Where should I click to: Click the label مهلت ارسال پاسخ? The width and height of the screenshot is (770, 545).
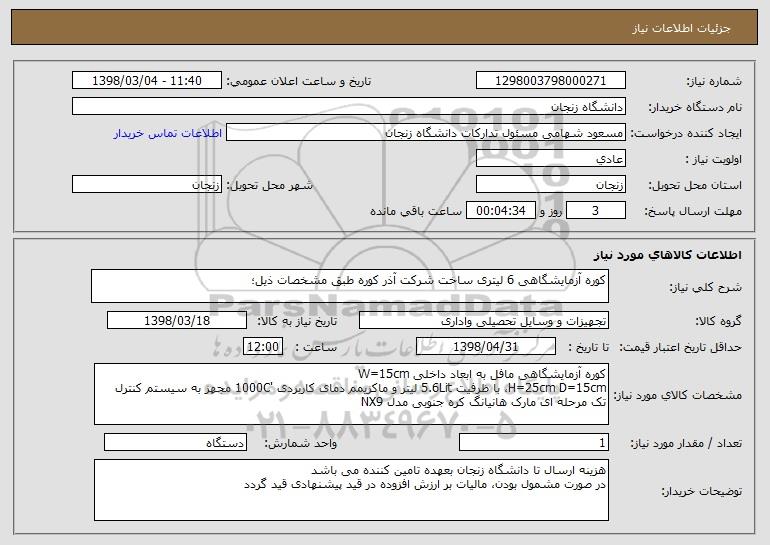(693, 212)
